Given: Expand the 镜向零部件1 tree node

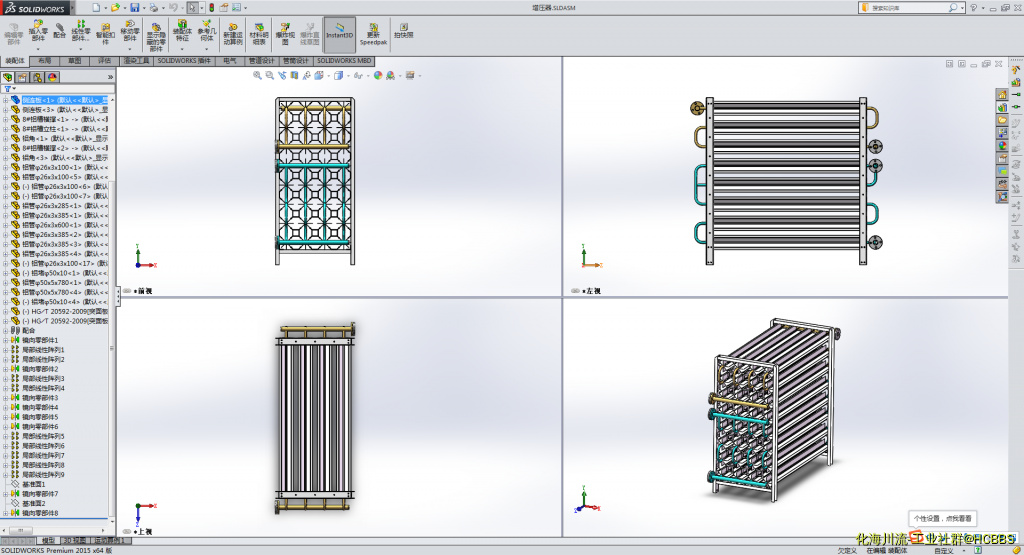Looking at the screenshot, I should (5, 340).
